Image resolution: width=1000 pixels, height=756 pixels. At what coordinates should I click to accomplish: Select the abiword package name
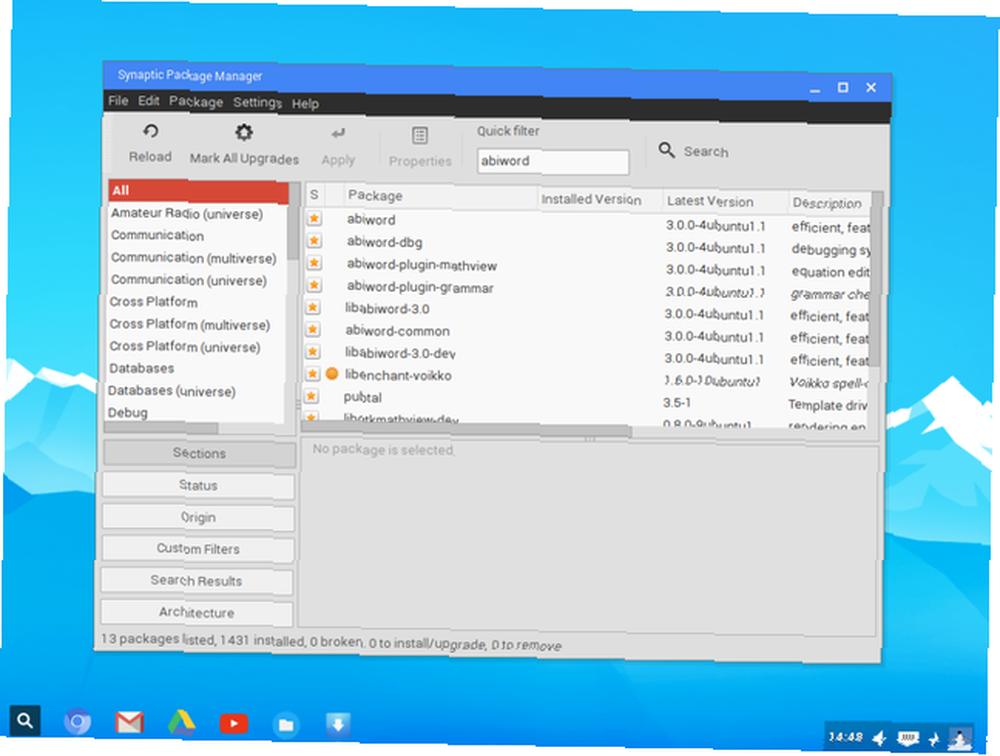point(371,219)
